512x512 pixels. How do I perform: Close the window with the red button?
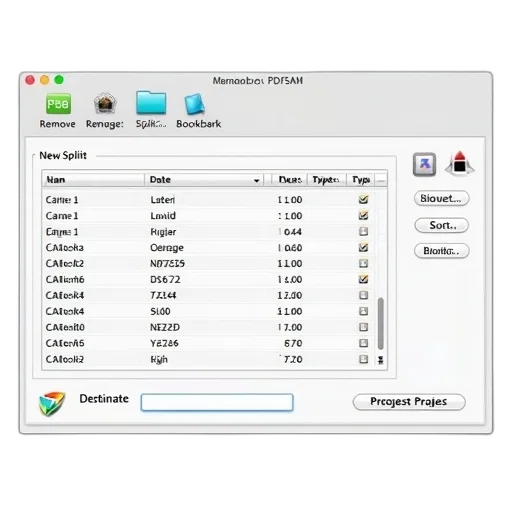(30, 80)
